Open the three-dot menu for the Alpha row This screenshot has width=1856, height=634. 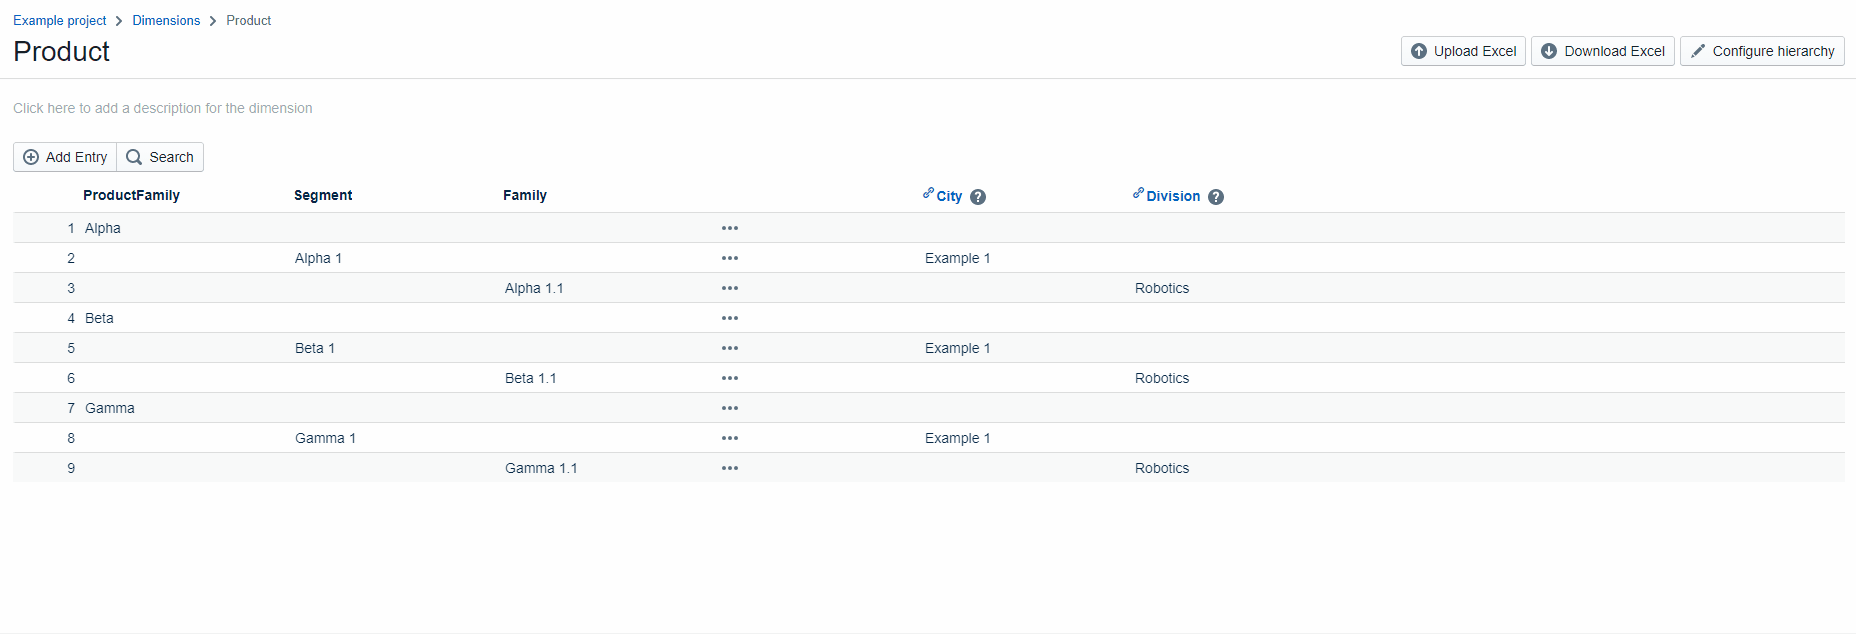[730, 228]
